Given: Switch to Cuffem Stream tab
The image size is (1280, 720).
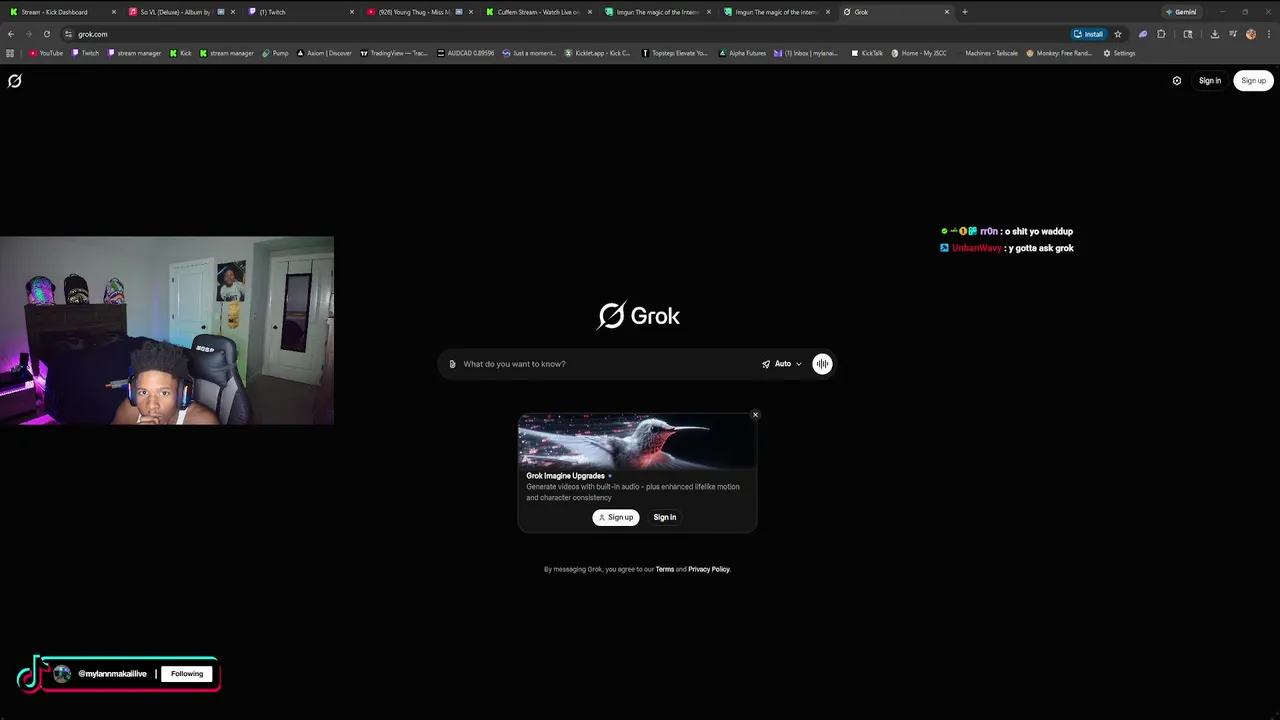Looking at the screenshot, I should click(x=538, y=12).
